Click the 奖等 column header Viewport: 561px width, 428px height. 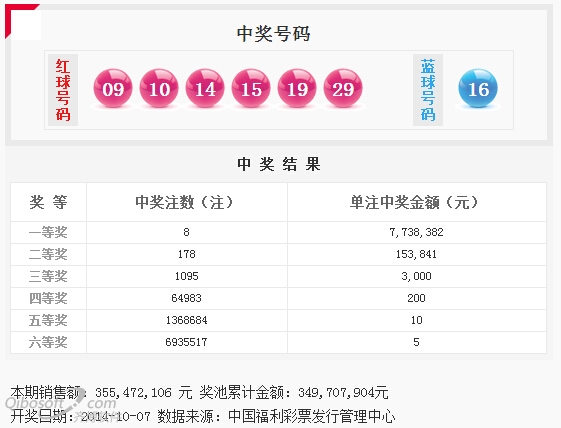point(48,202)
